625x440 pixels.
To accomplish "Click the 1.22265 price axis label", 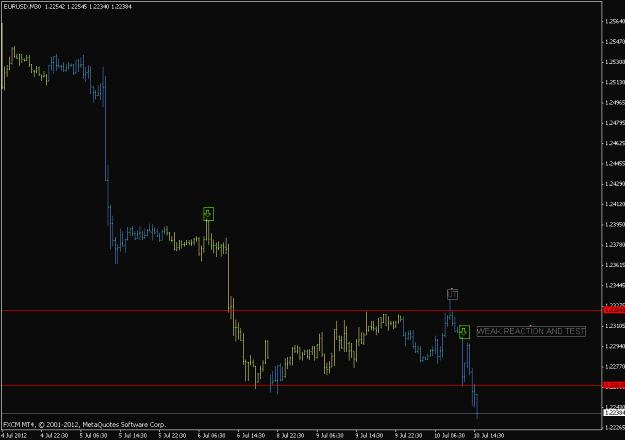I will [x=615, y=428].
